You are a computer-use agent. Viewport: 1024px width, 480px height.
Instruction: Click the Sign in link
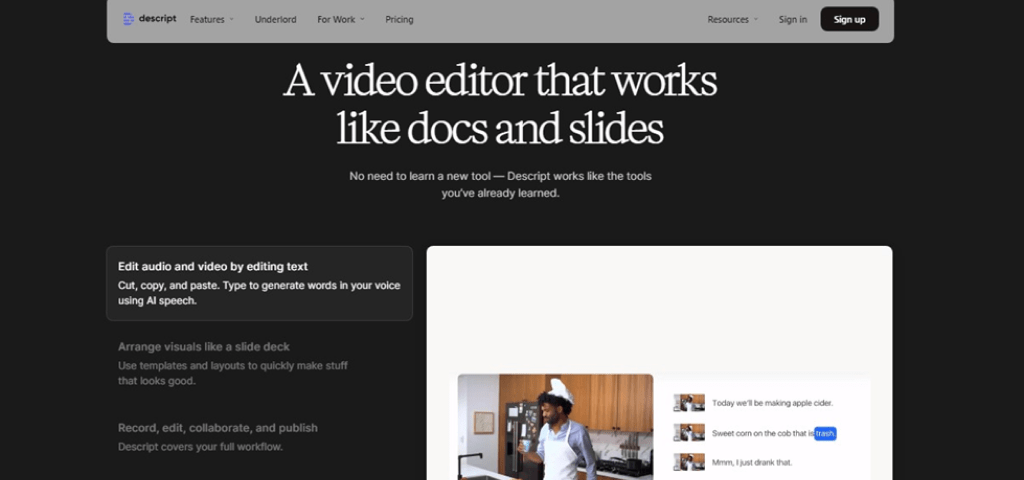click(x=793, y=19)
